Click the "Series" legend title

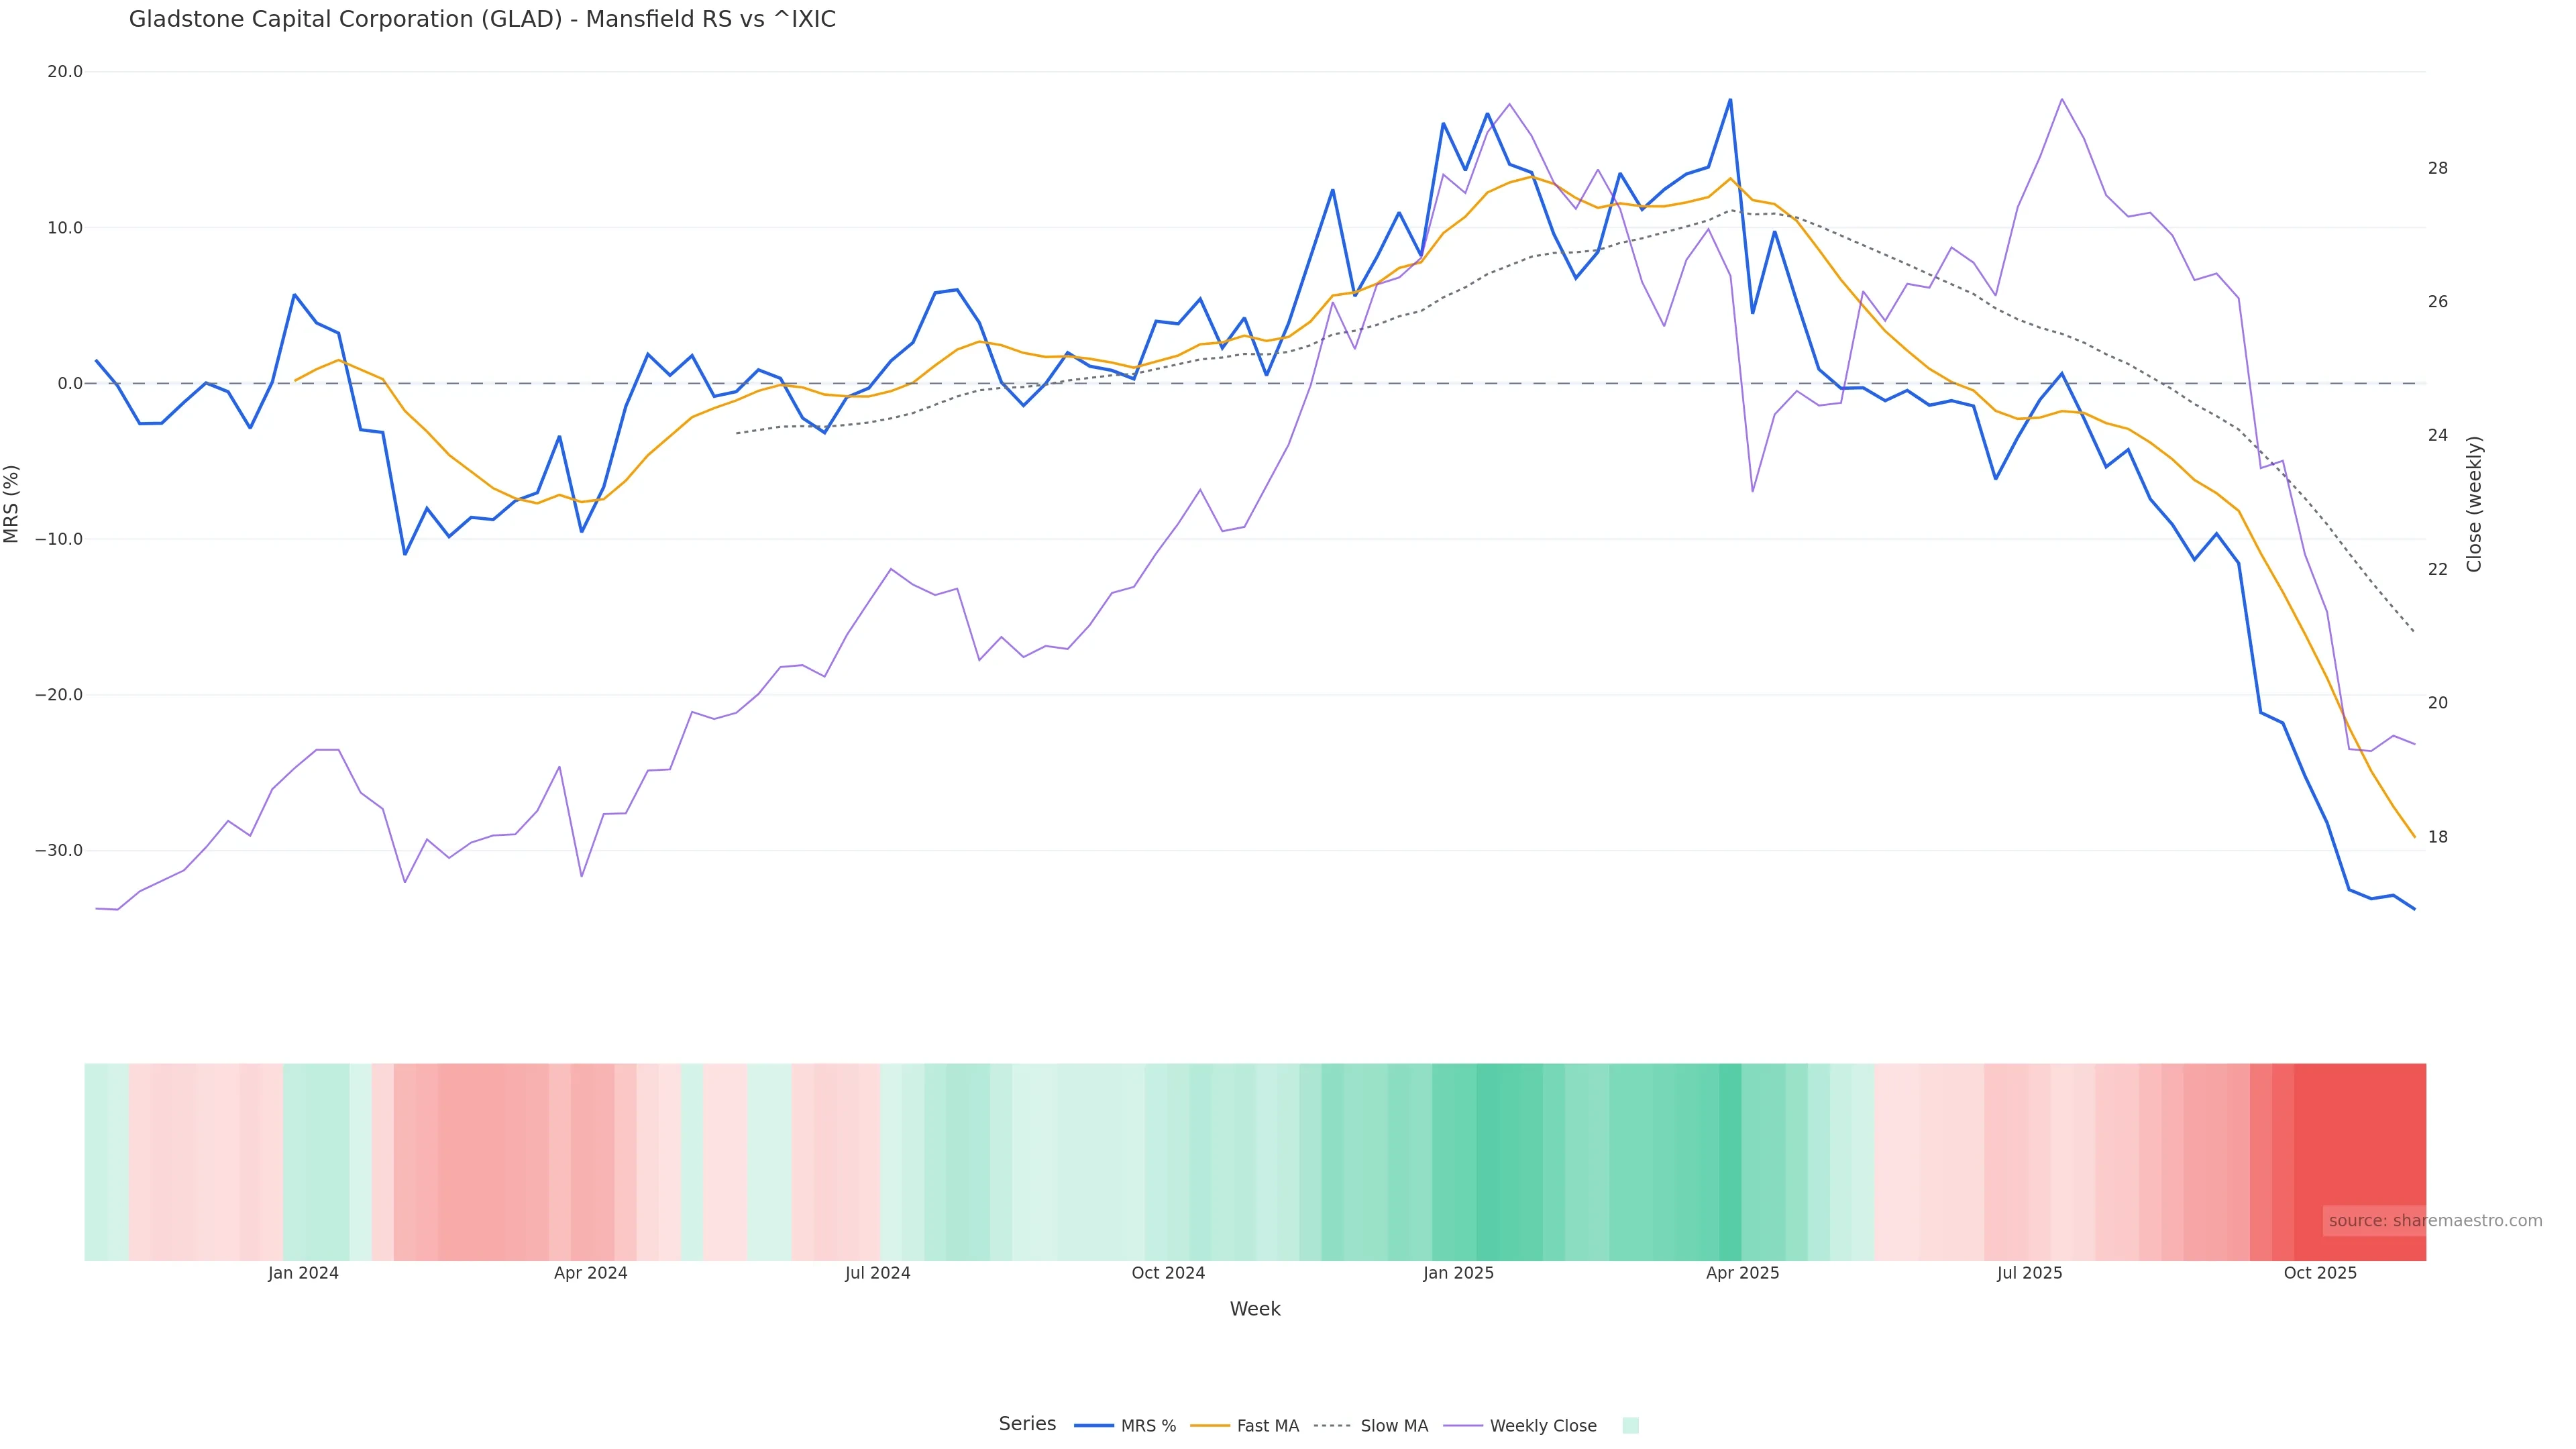(1027, 1424)
